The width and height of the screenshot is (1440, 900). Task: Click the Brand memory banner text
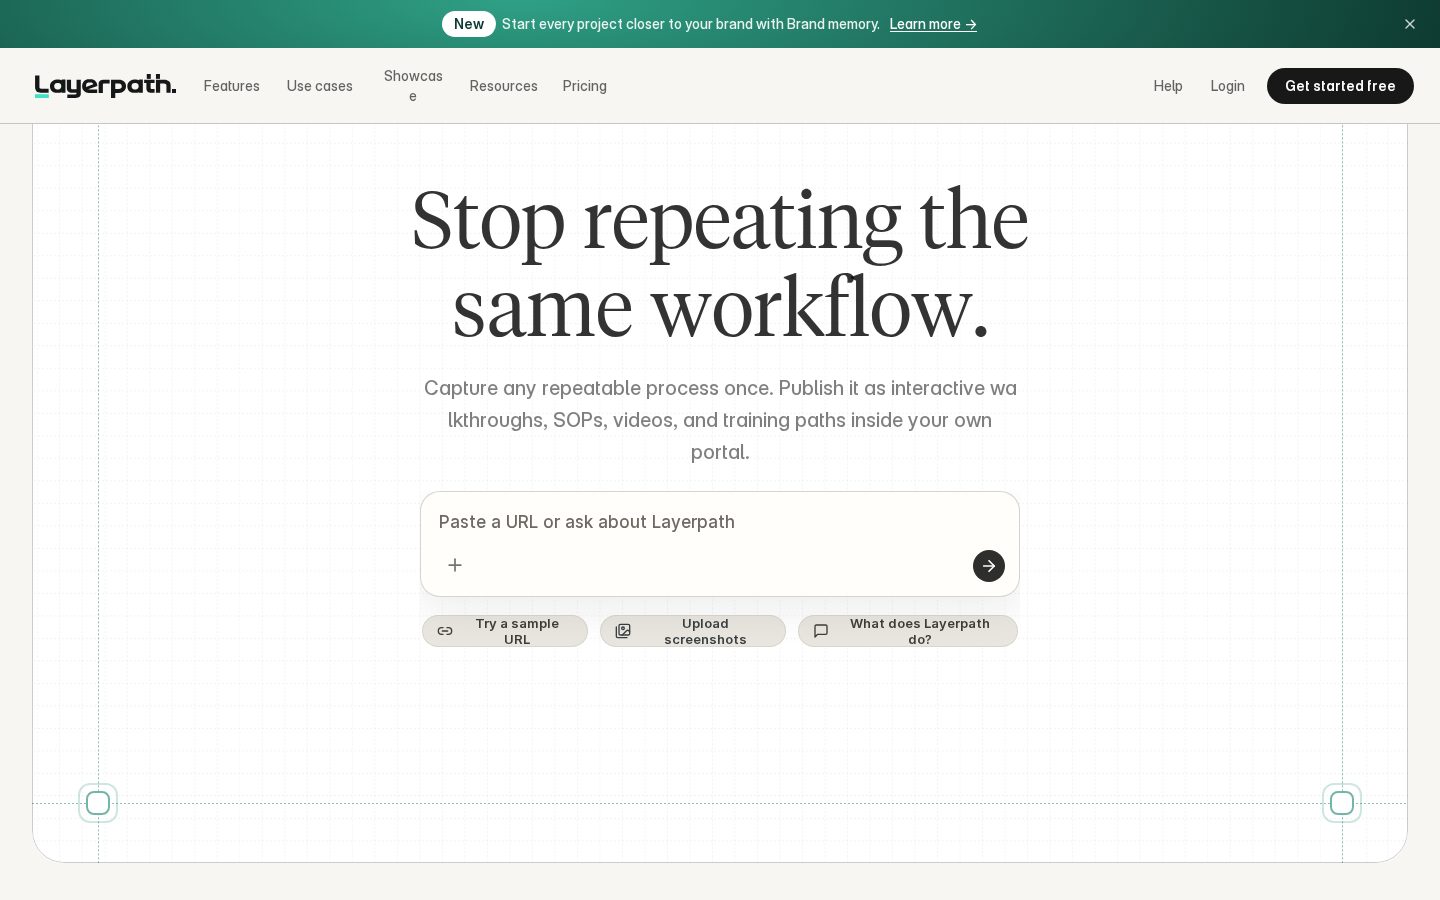tap(691, 24)
